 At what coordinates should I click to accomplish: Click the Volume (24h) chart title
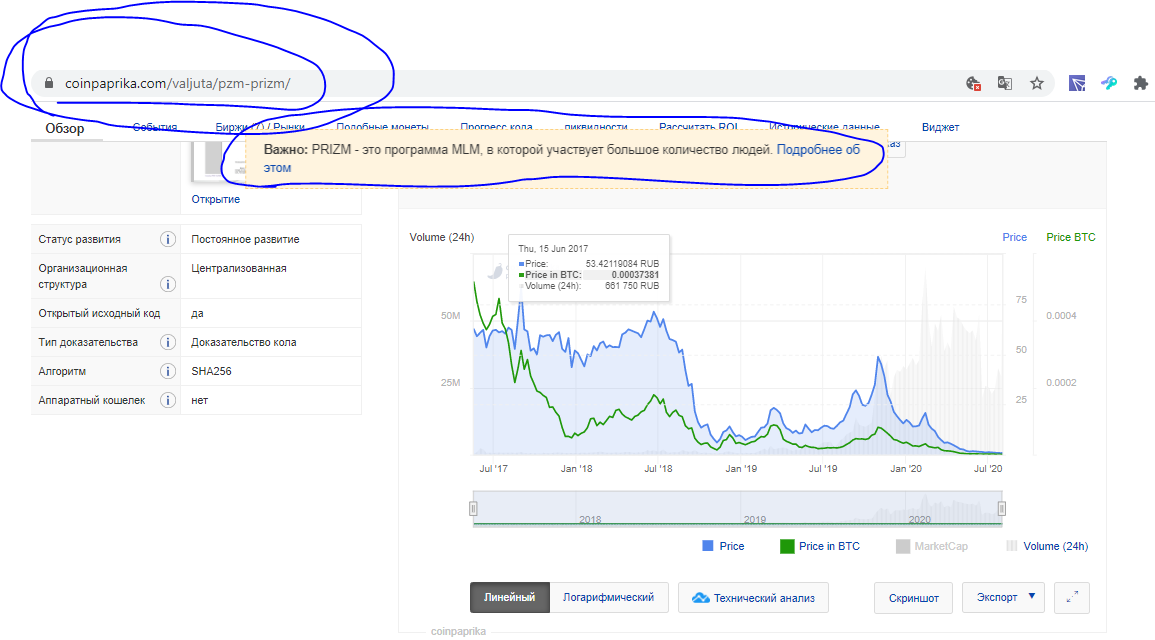[442, 237]
